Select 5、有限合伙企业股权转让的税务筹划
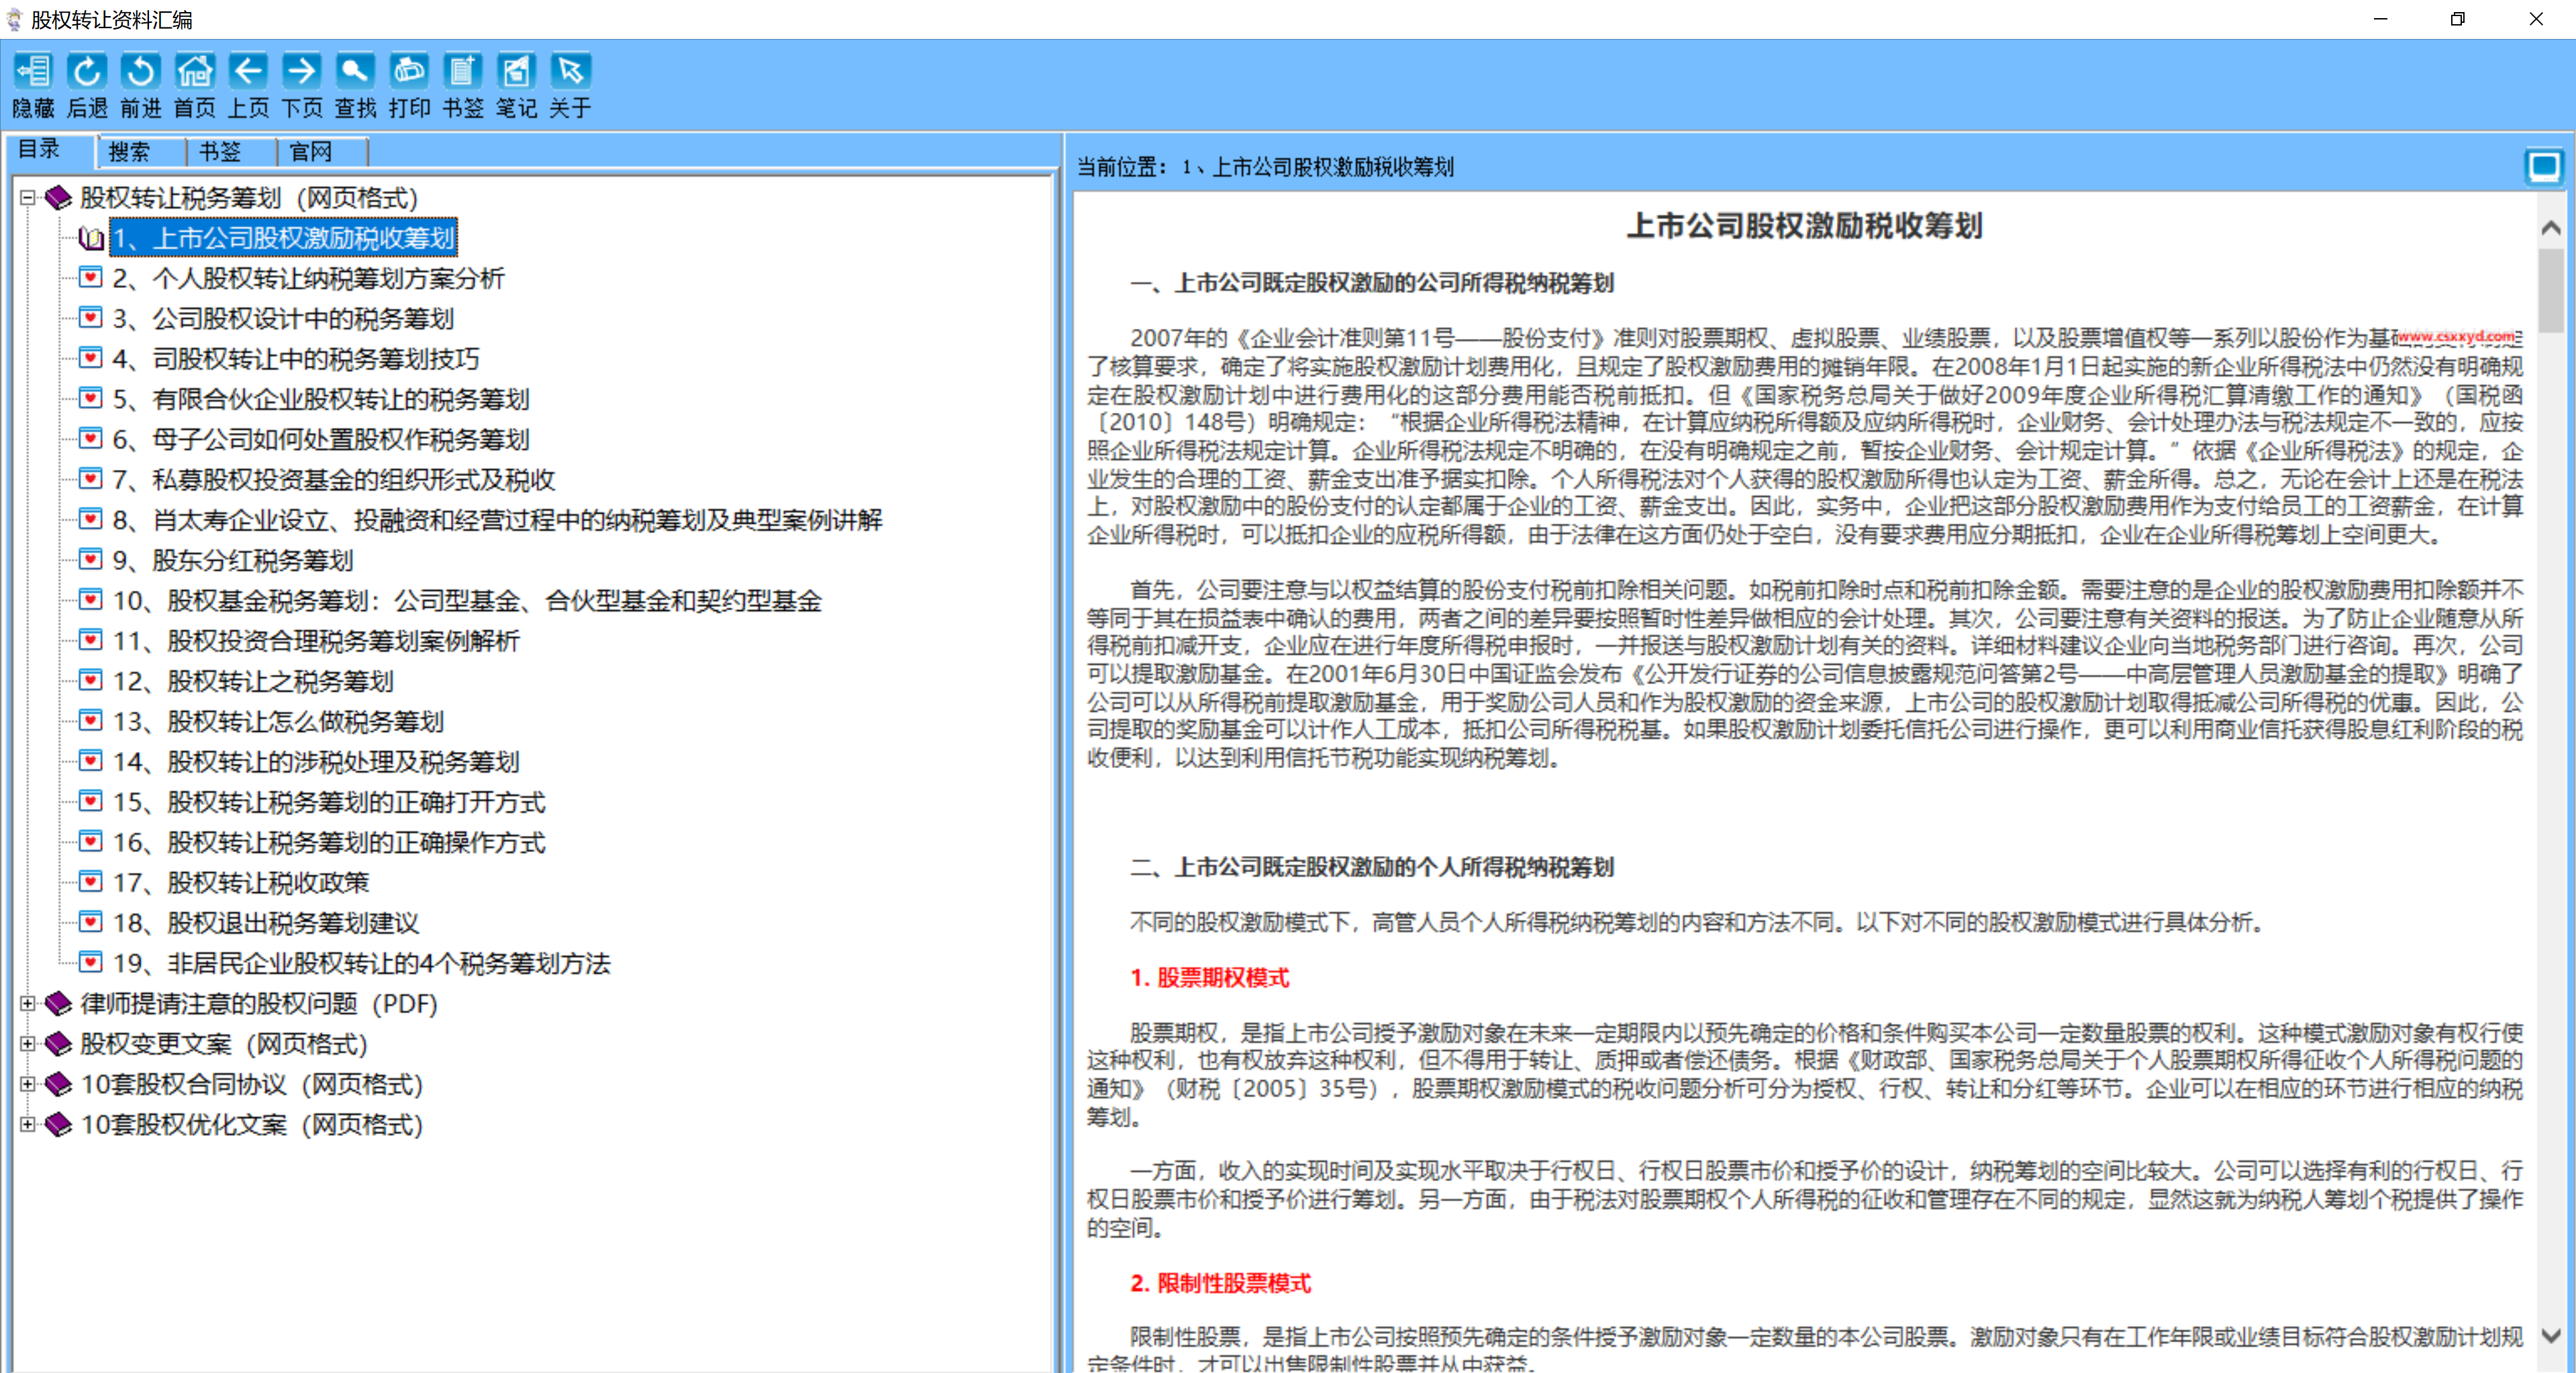2576x1373 pixels. [x=321, y=399]
